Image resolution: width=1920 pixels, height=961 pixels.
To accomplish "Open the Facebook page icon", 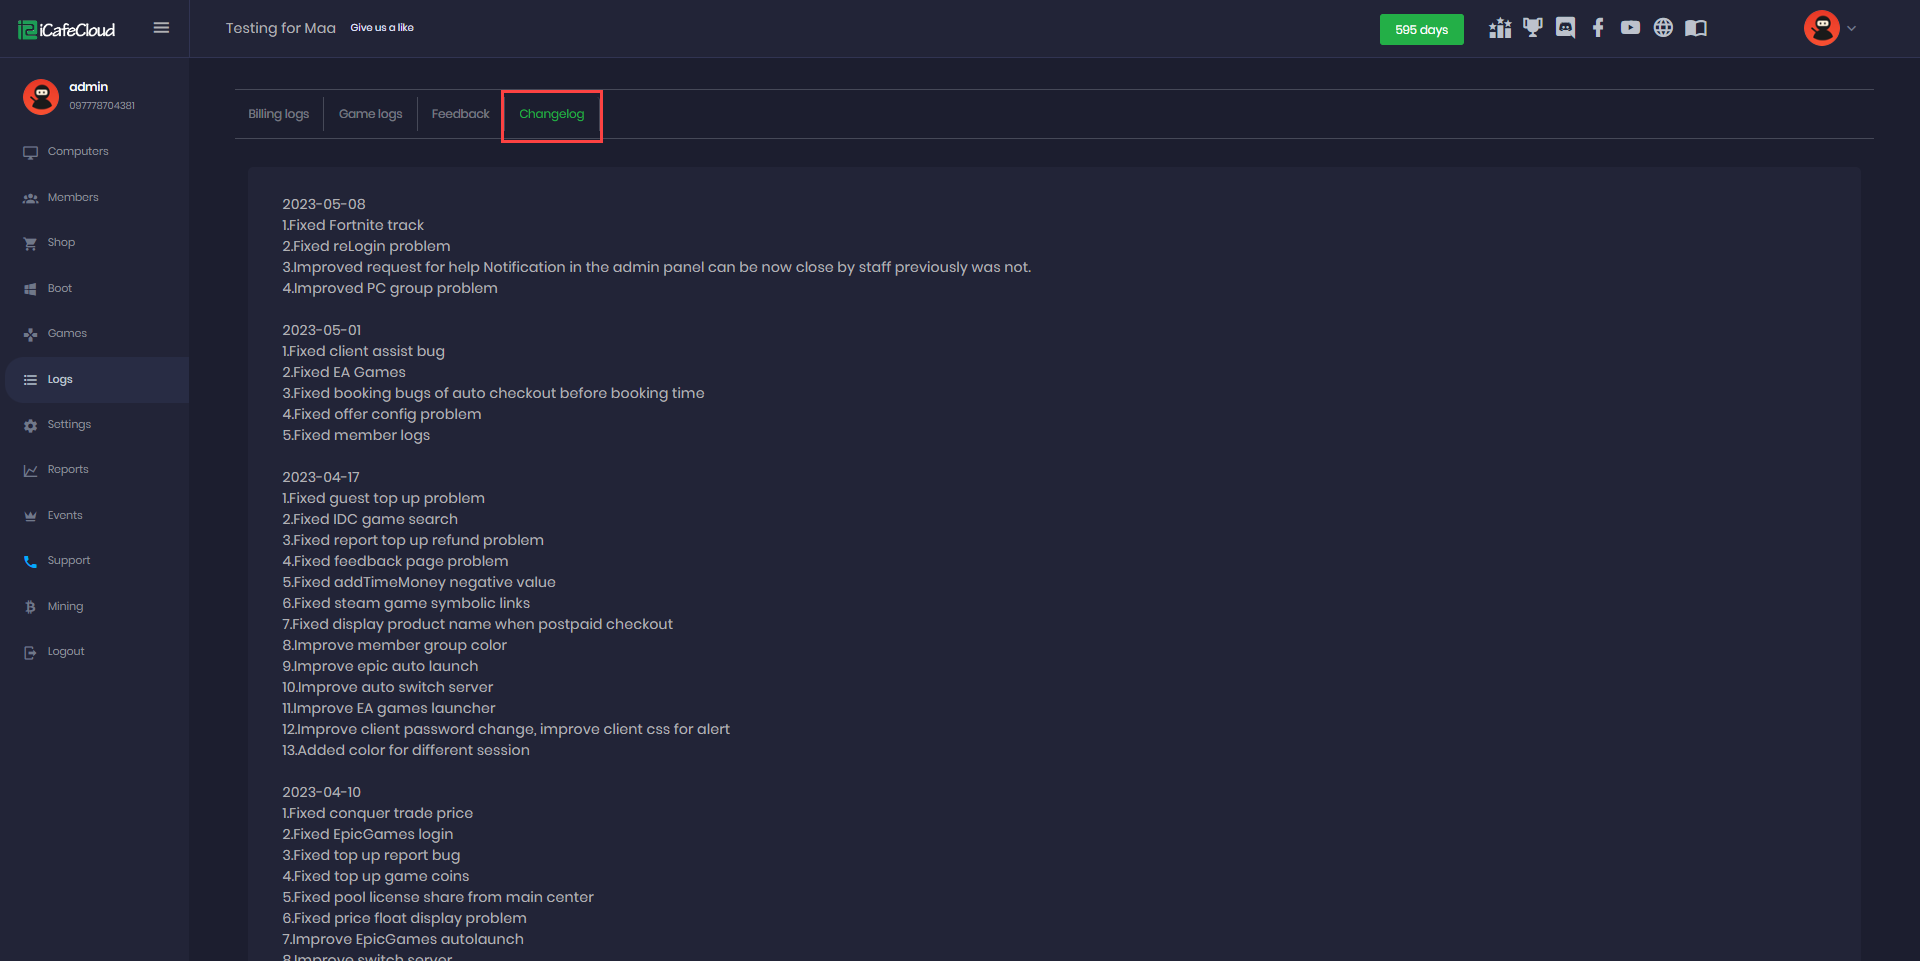I will click(1598, 28).
